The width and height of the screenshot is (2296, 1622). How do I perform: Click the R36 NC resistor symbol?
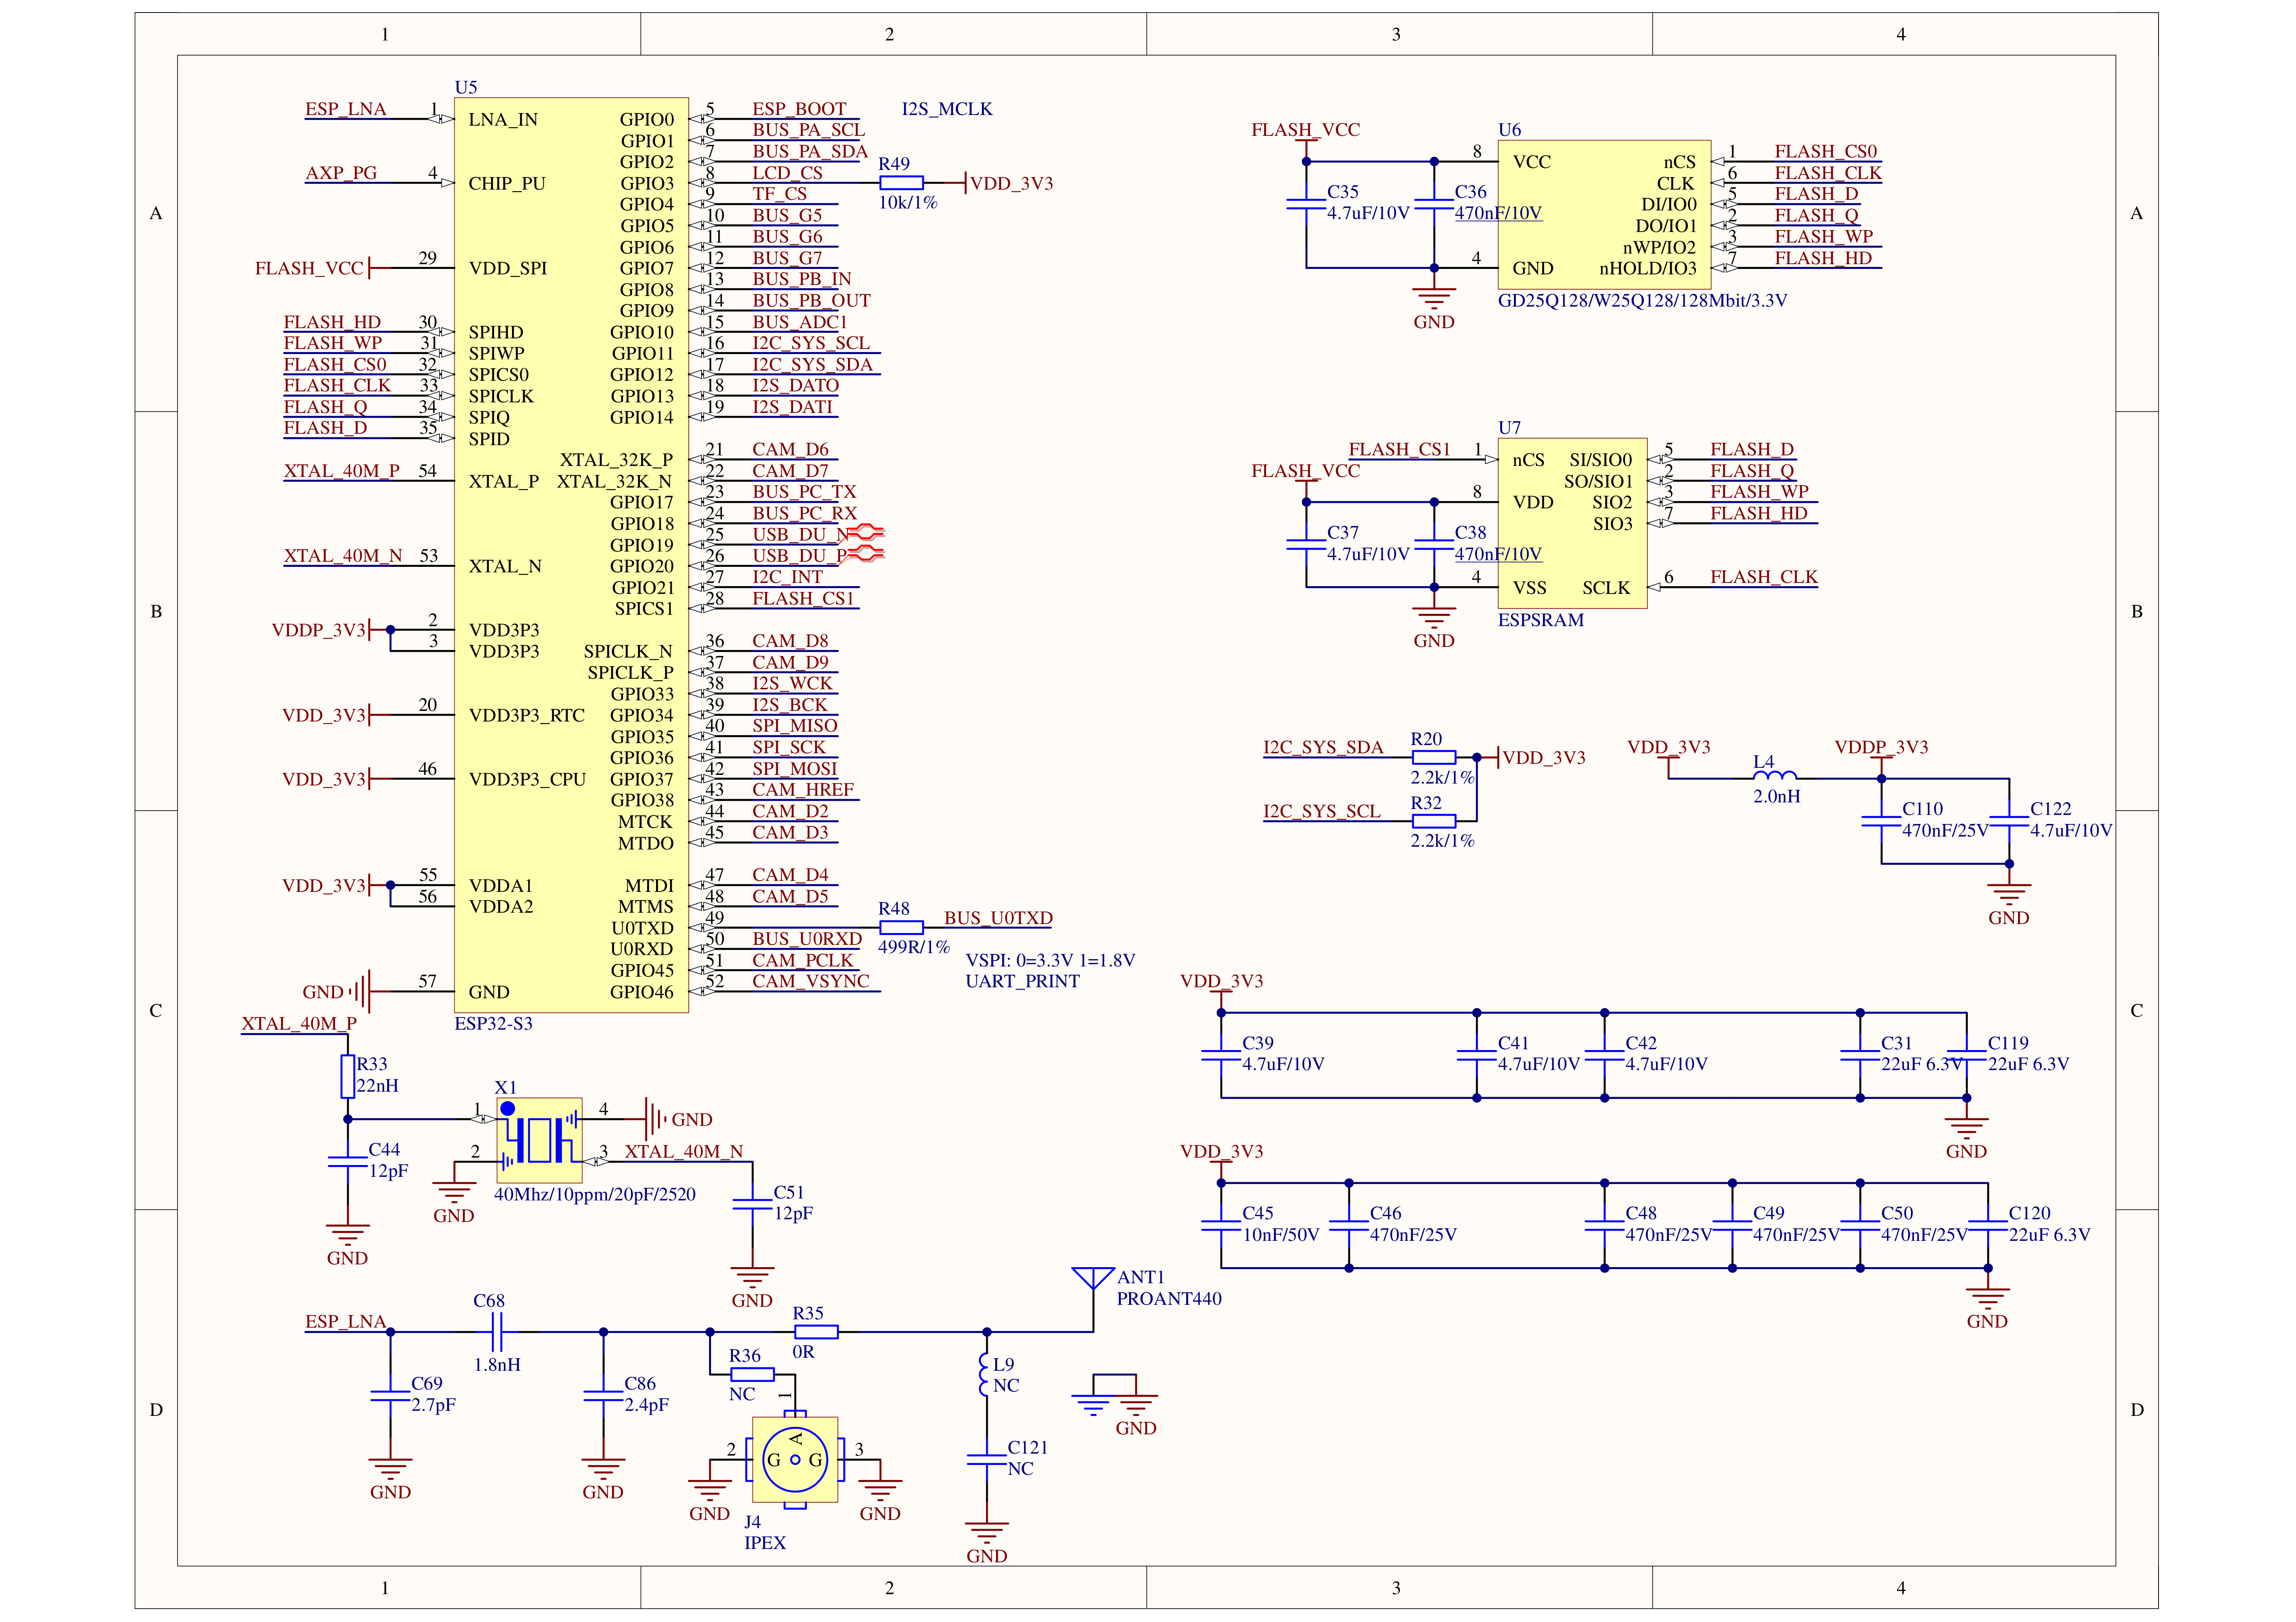[752, 1375]
